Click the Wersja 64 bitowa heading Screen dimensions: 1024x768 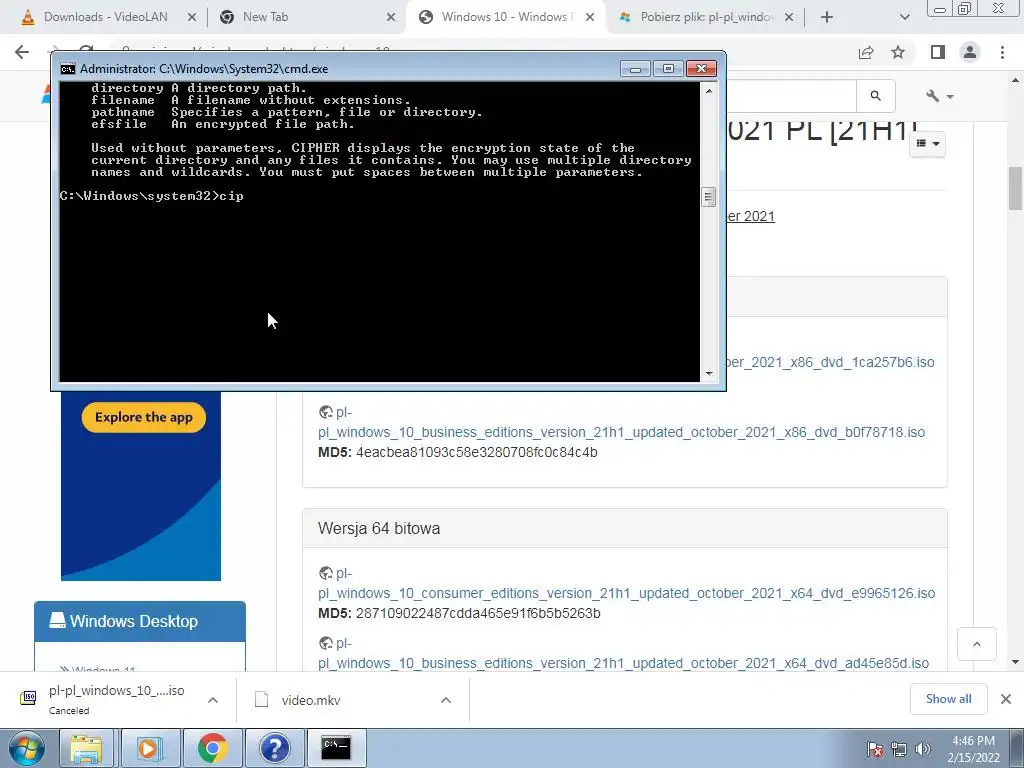pos(379,528)
